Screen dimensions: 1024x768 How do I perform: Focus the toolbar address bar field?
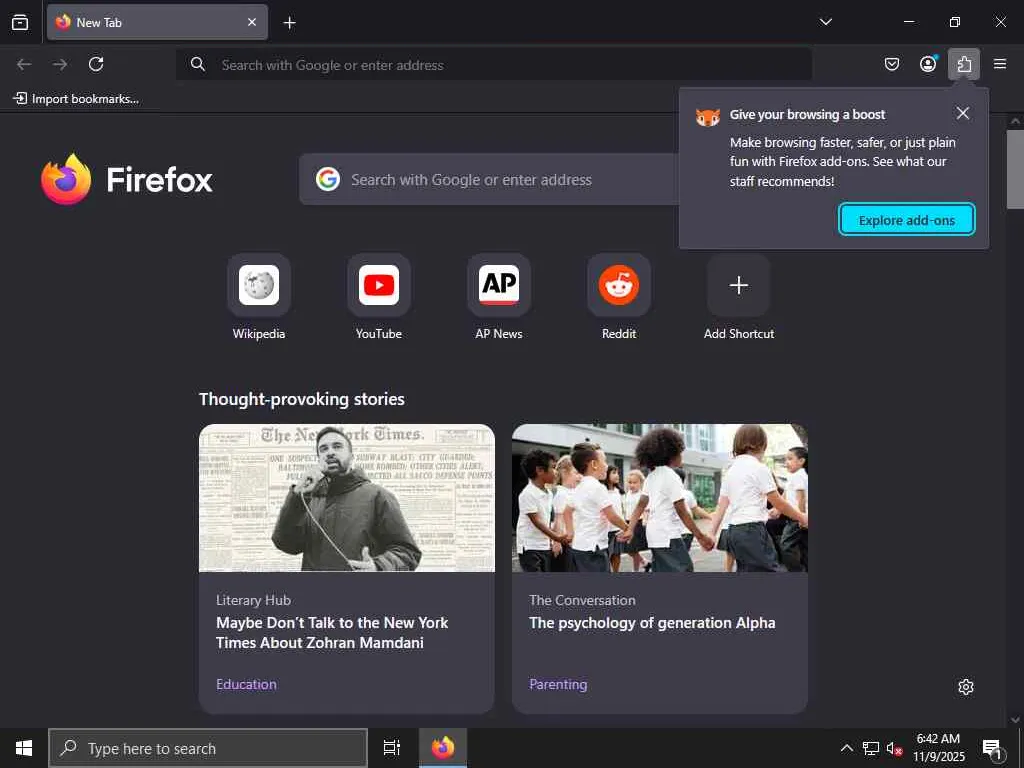(x=494, y=65)
